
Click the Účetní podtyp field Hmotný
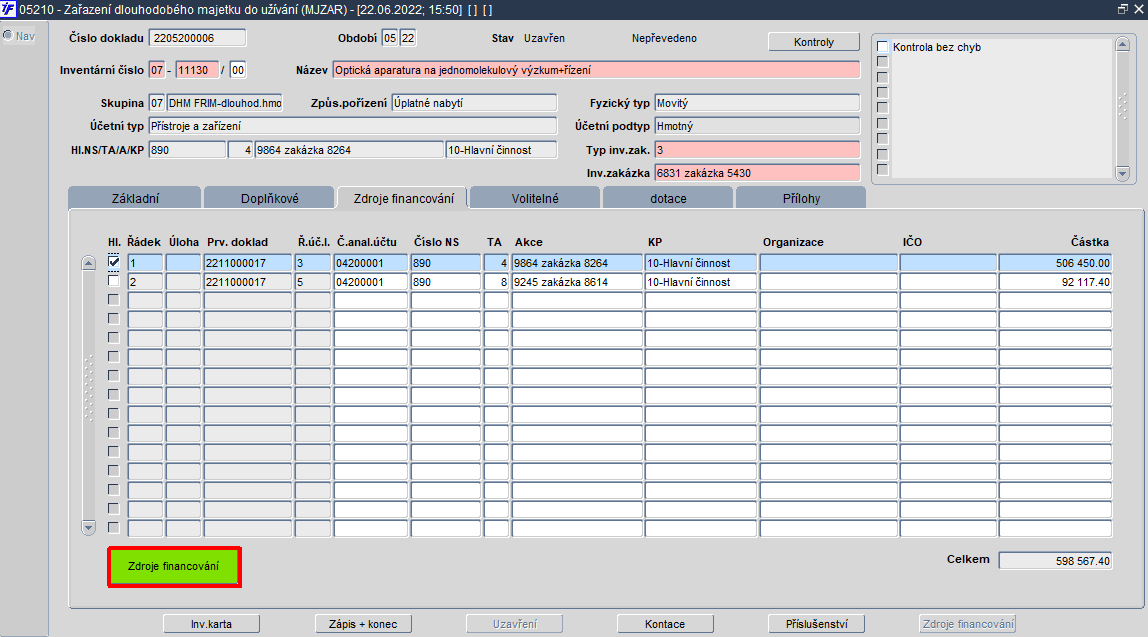point(757,126)
